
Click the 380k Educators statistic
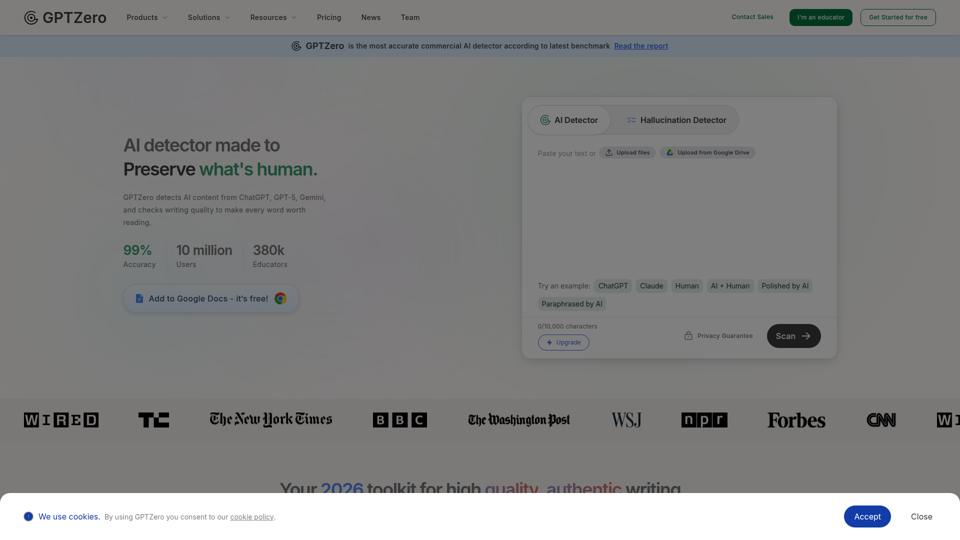[x=269, y=256]
